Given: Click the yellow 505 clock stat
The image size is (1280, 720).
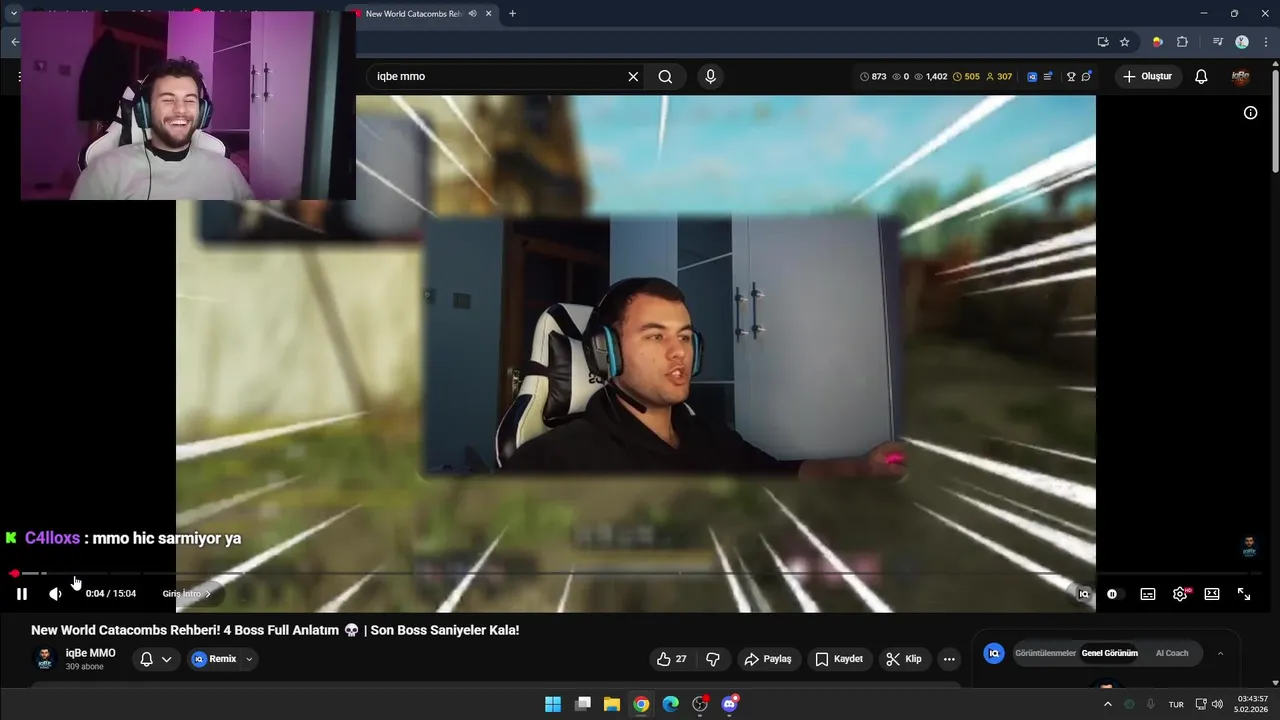Looking at the screenshot, I should (966, 76).
